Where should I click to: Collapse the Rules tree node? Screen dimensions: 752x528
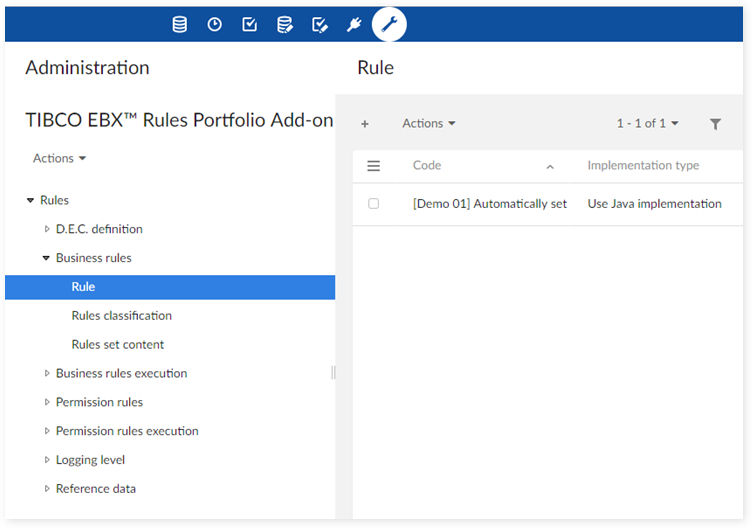[x=30, y=200]
